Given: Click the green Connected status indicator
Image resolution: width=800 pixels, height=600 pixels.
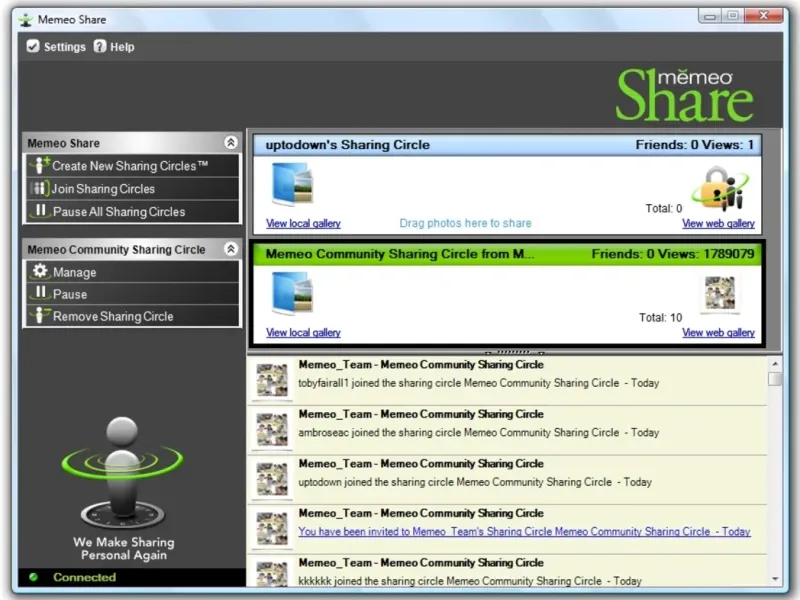Looking at the screenshot, I should (34, 577).
